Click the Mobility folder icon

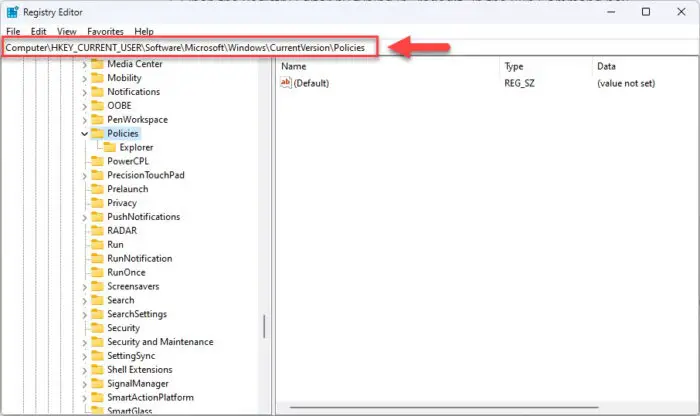tap(97, 78)
